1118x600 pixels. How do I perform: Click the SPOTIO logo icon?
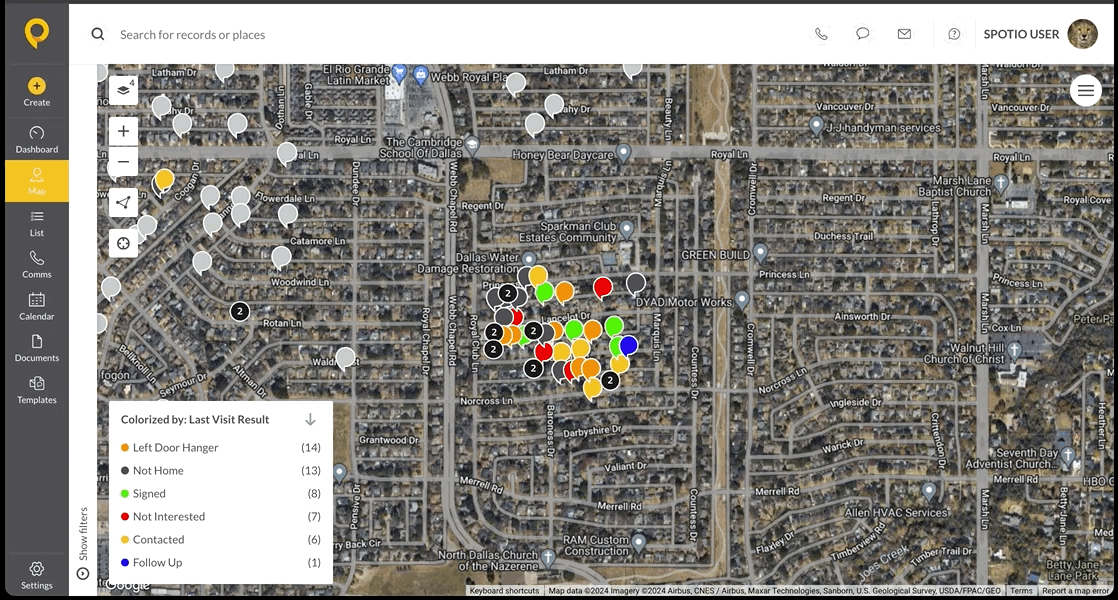pyautogui.click(x=36, y=33)
